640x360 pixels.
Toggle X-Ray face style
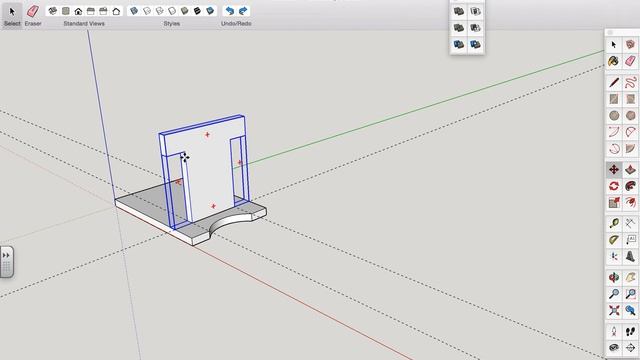134,11
